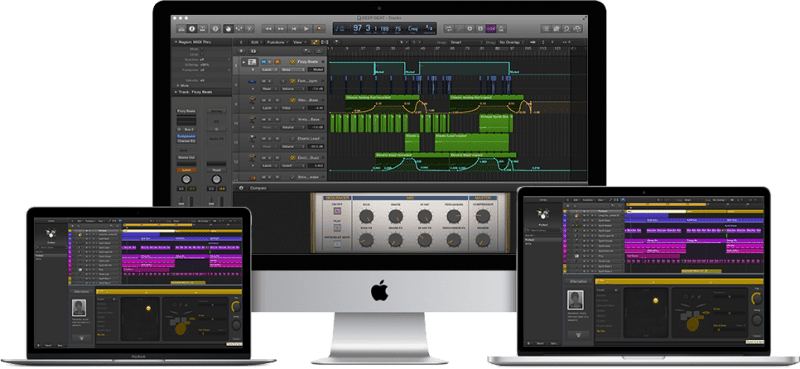The height and width of the screenshot is (369, 800).
Task: Click the Alternative tab on the left MacBook
Action: 82,291
